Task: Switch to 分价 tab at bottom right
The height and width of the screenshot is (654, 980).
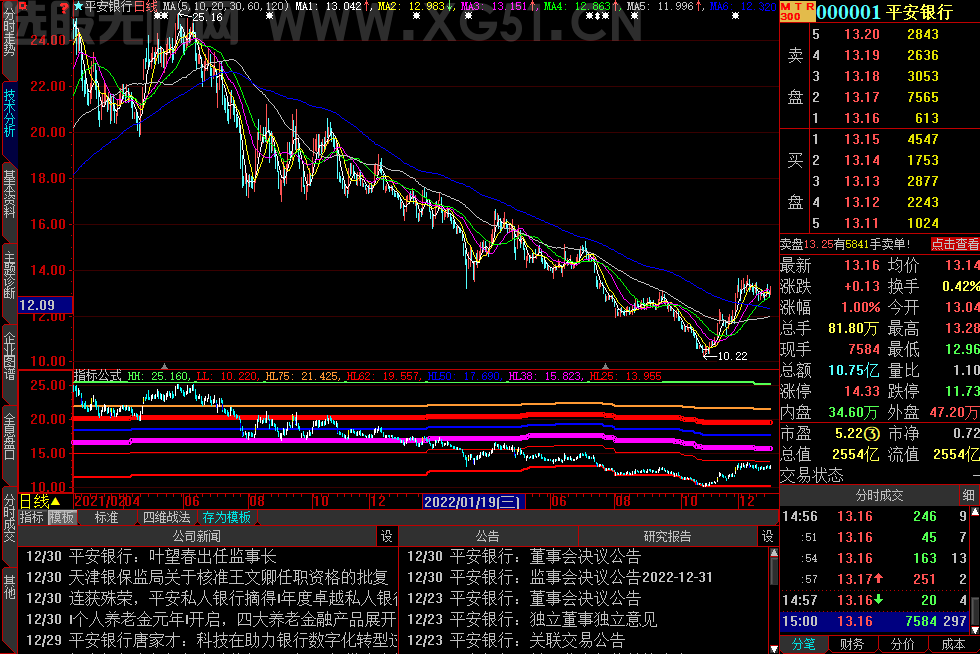Action: 902,644
